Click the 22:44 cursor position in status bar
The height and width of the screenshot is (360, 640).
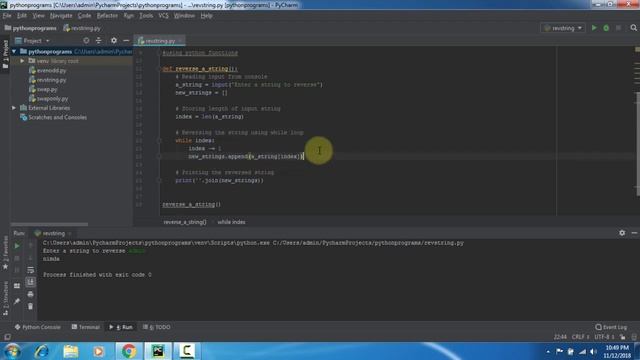click(560, 337)
